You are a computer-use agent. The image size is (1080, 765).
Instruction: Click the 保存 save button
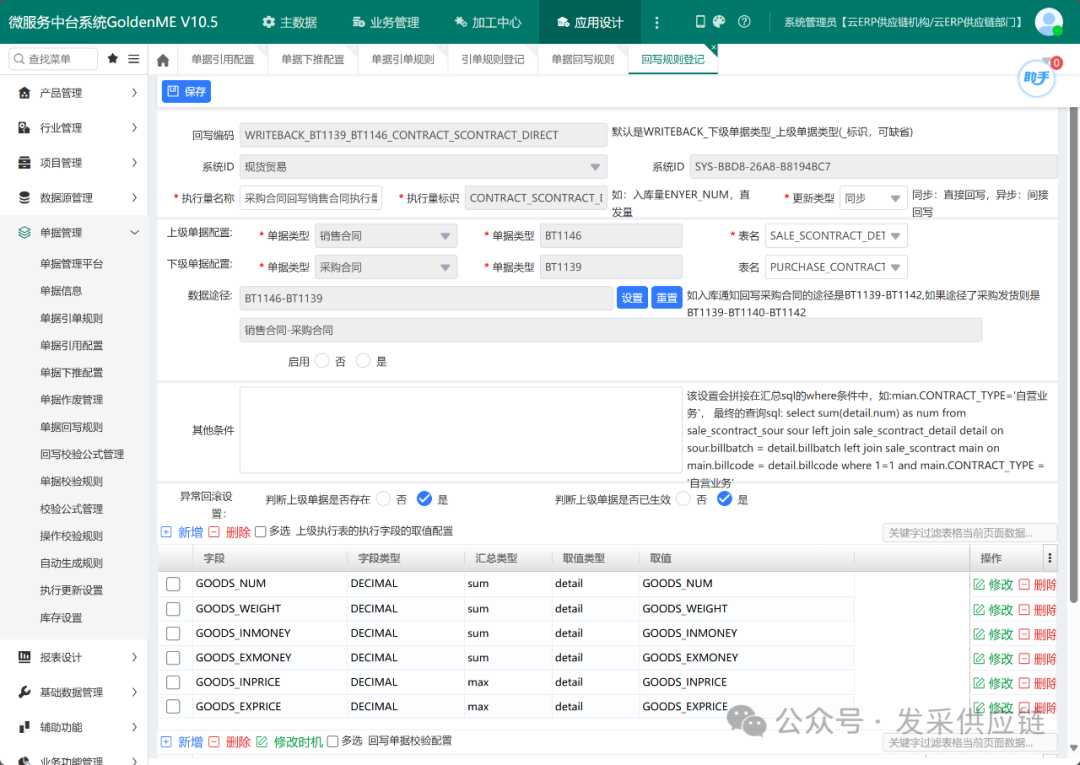(x=186, y=91)
